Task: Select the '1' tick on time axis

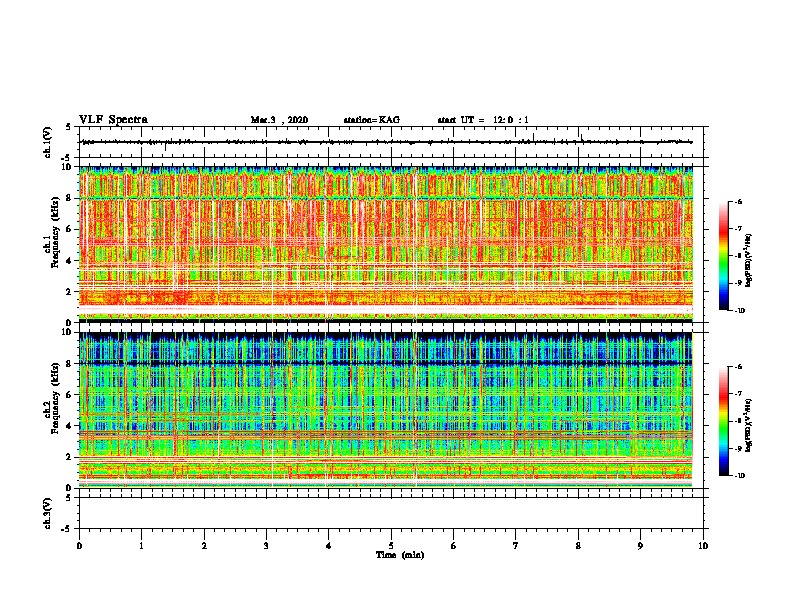Action: 141,546
